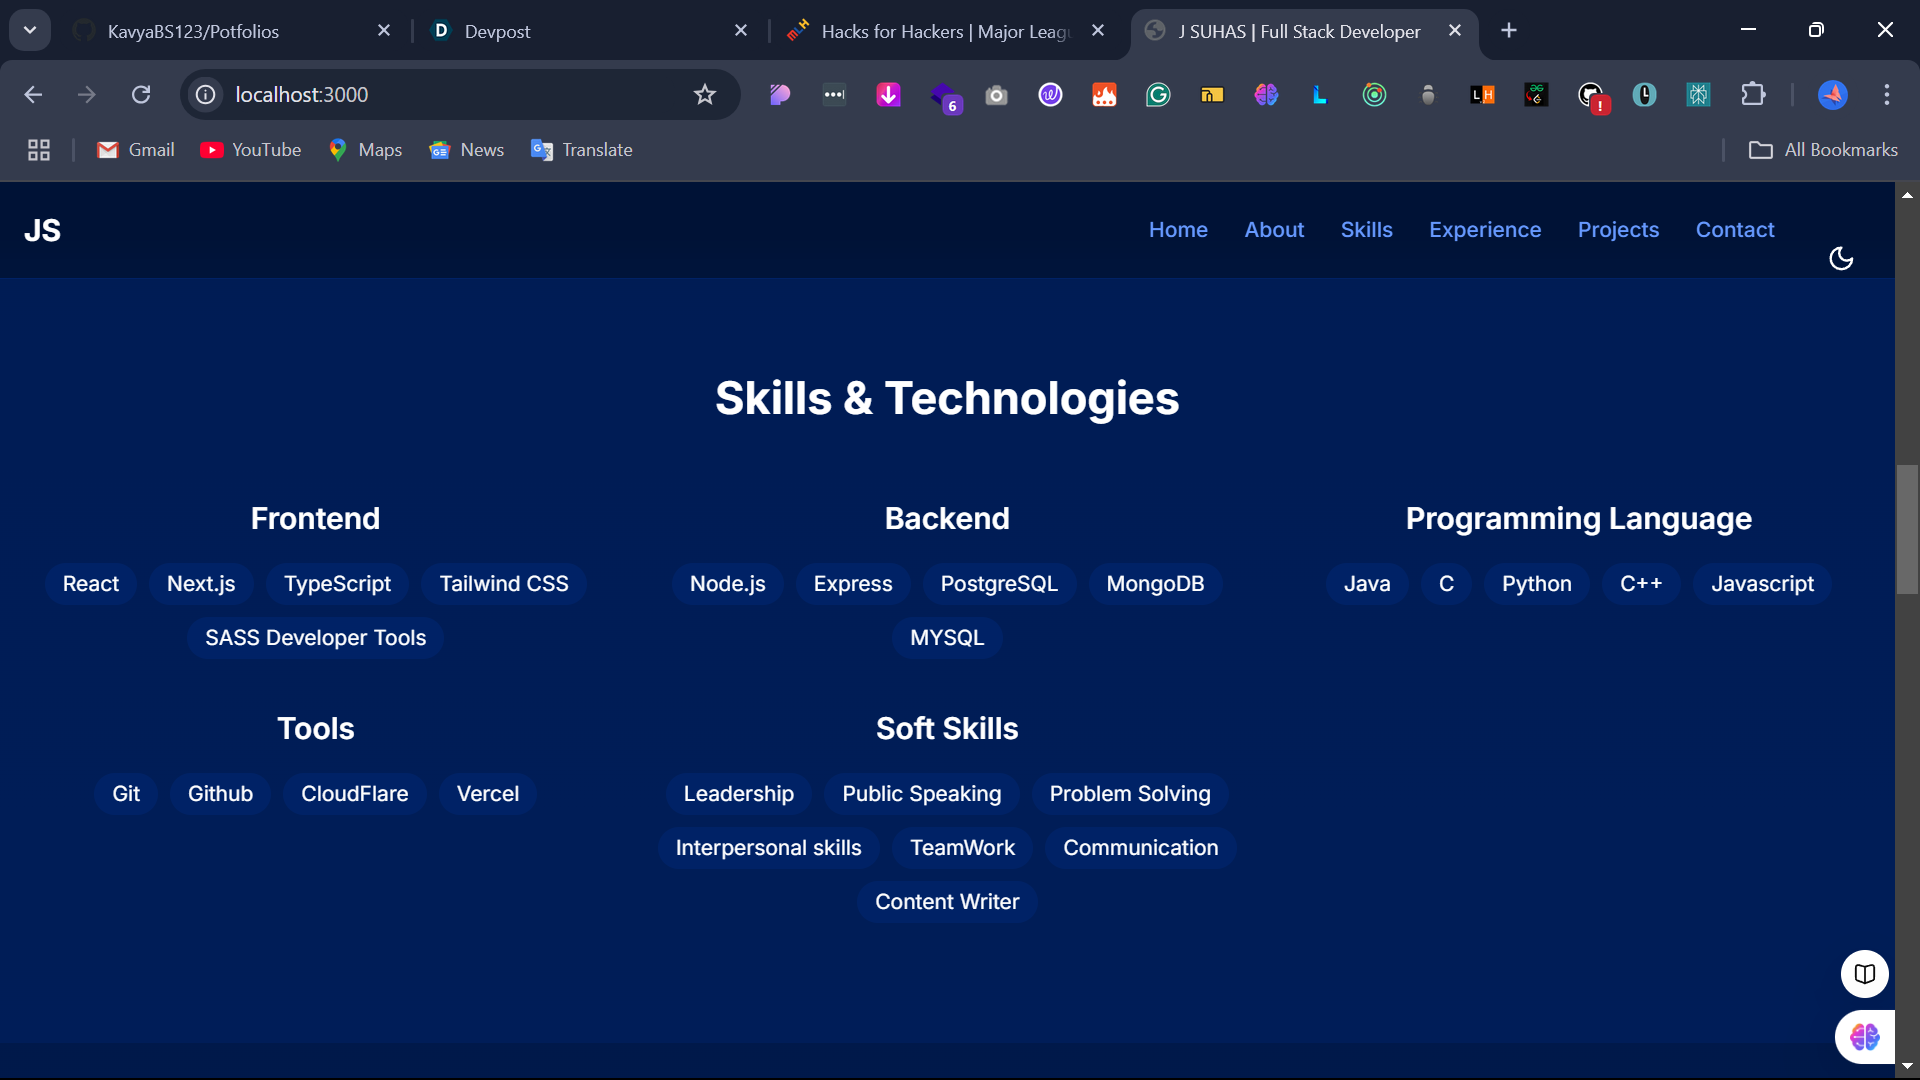Open the All Bookmarks folder
1920x1080 pixels.
tap(1822, 150)
